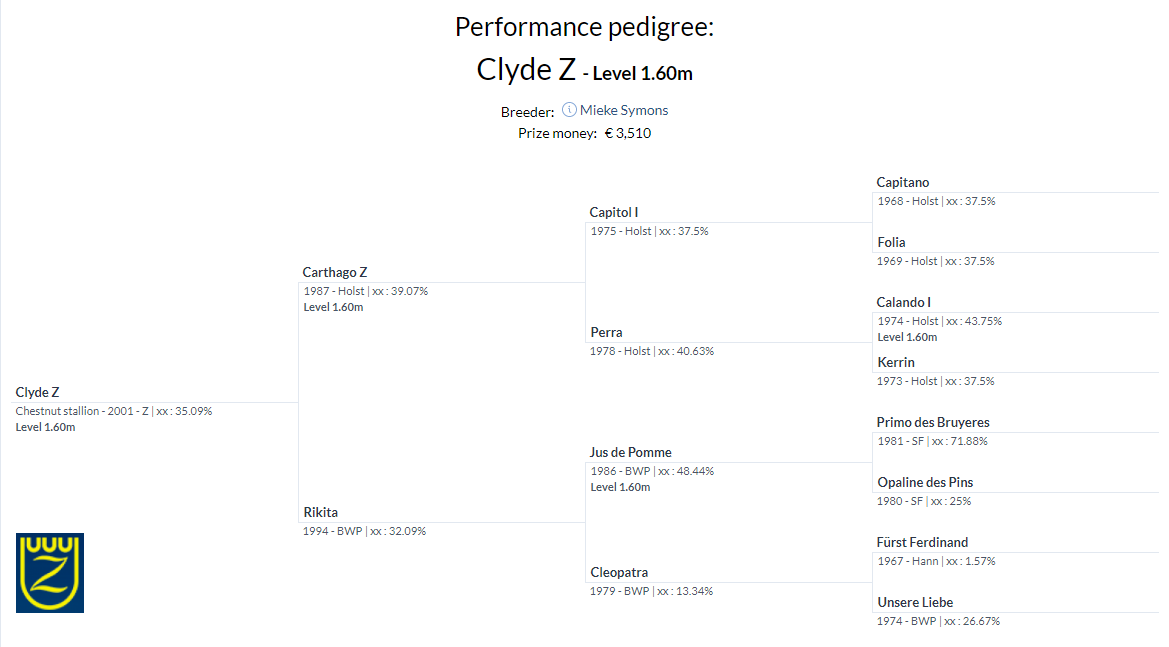The height and width of the screenshot is (647, 1169).
Task: Open Capitano ancestor entry
Action: click(903, 183)
